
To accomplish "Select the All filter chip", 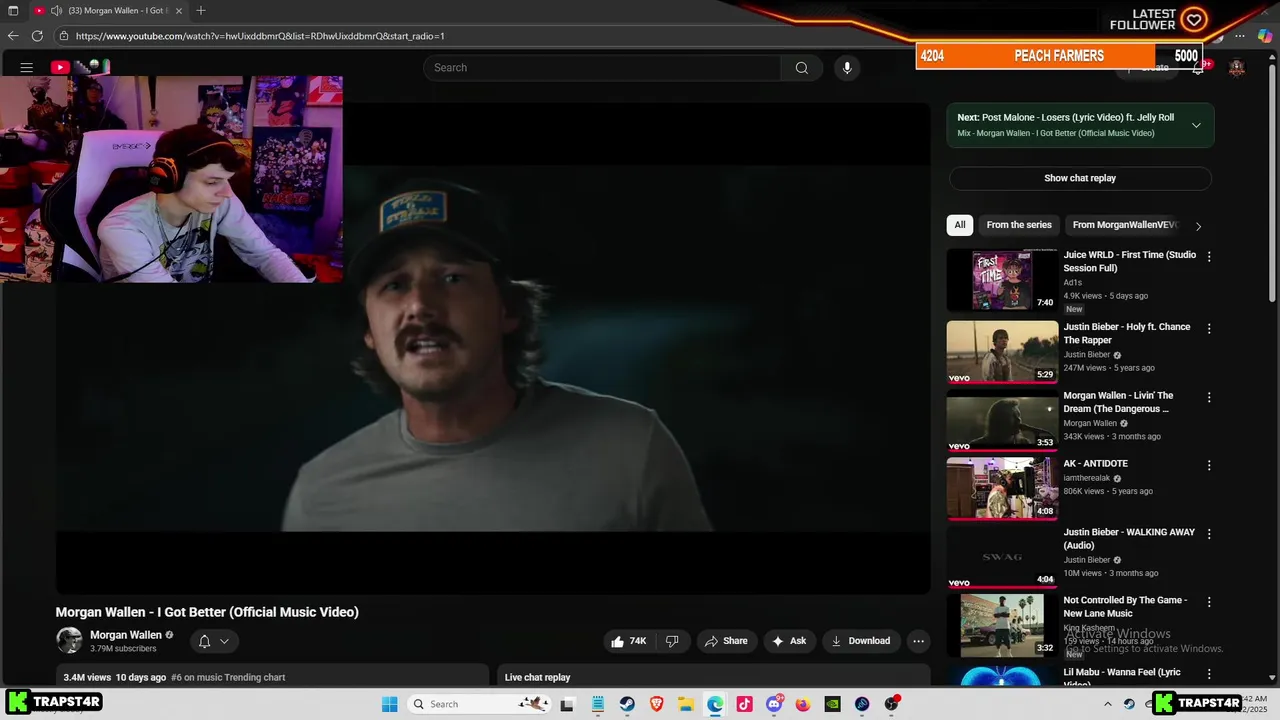I will pos(960,225).
